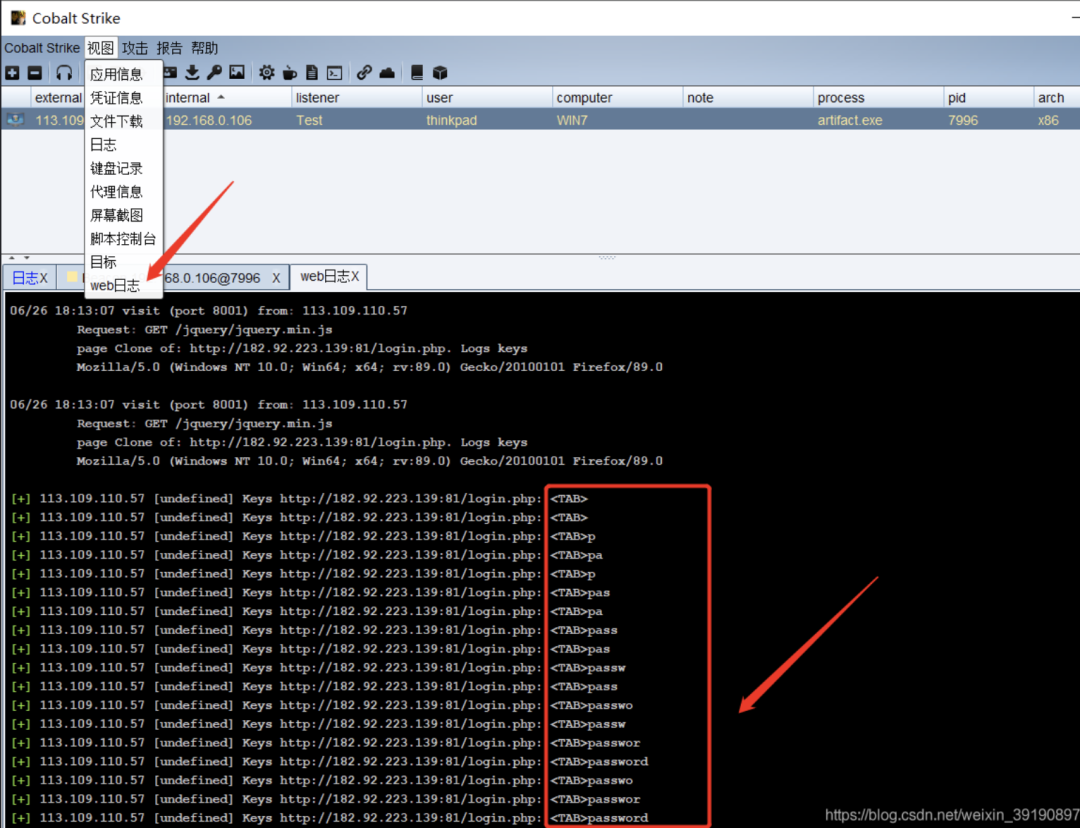Click the book help icon in toolbar
This screenshot has height=828, width=1080.
pyautogui.click(x=417, y=72)
